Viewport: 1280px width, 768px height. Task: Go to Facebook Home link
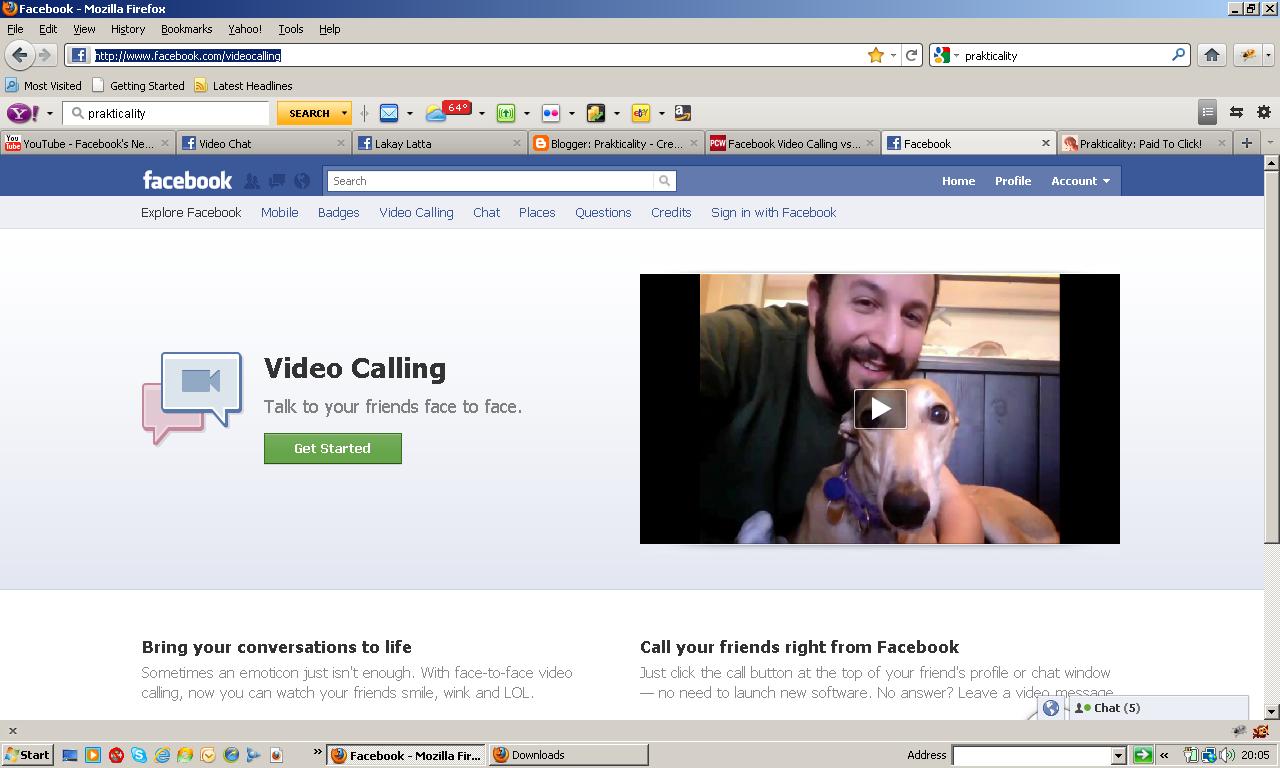click(x=958, y=181)
